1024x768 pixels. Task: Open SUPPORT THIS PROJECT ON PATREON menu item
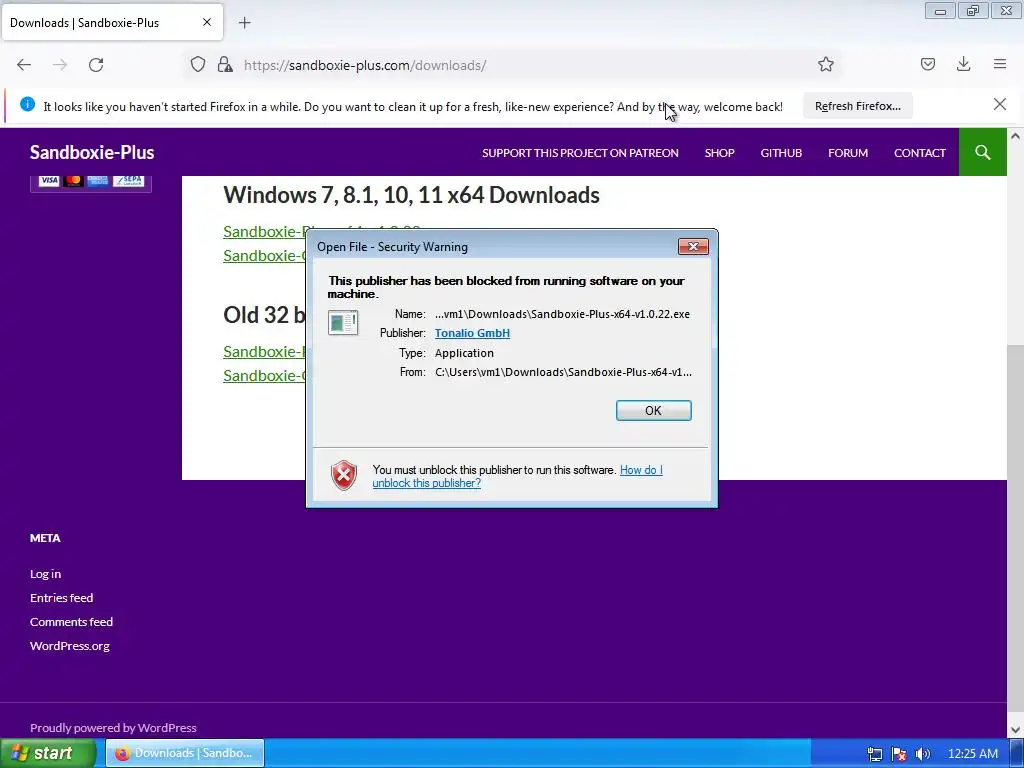pos(580,153)
